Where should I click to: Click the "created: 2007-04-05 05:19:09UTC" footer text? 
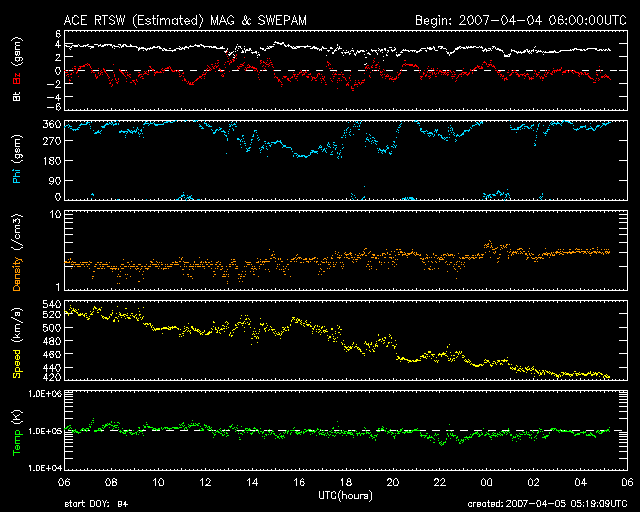pos(547,504)
